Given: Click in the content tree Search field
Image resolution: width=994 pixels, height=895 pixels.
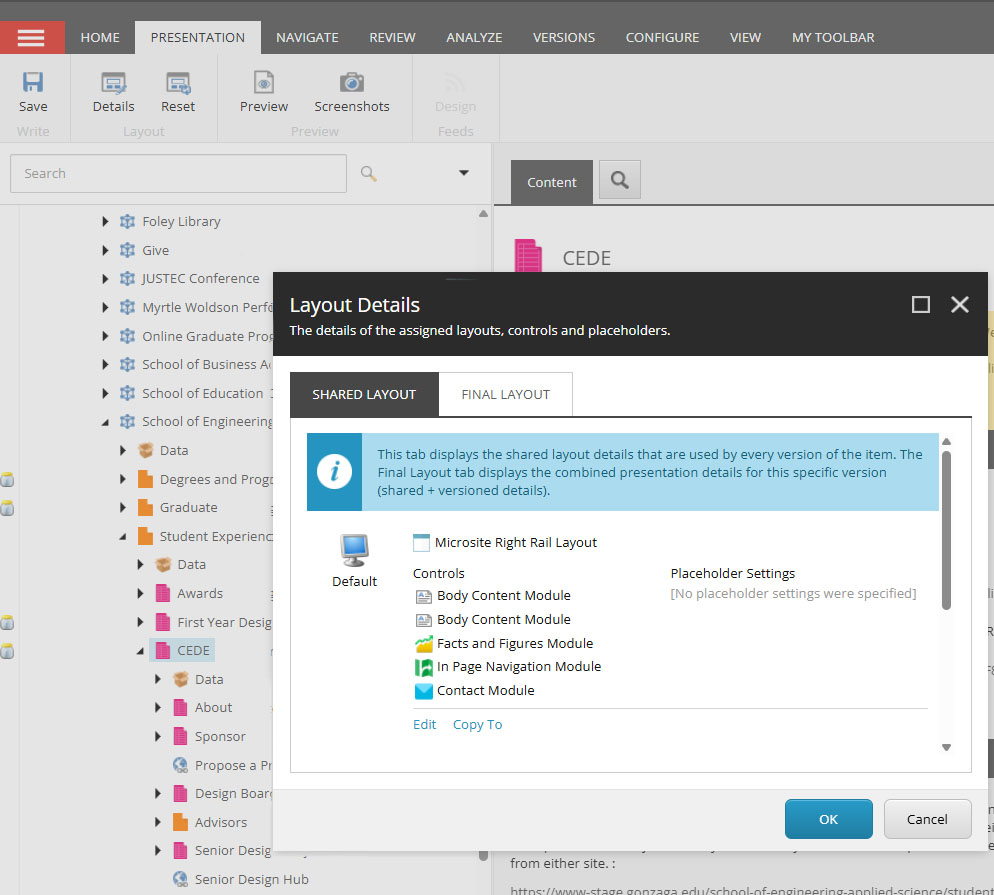Looking at the screenshot, I should pos(178,173).
